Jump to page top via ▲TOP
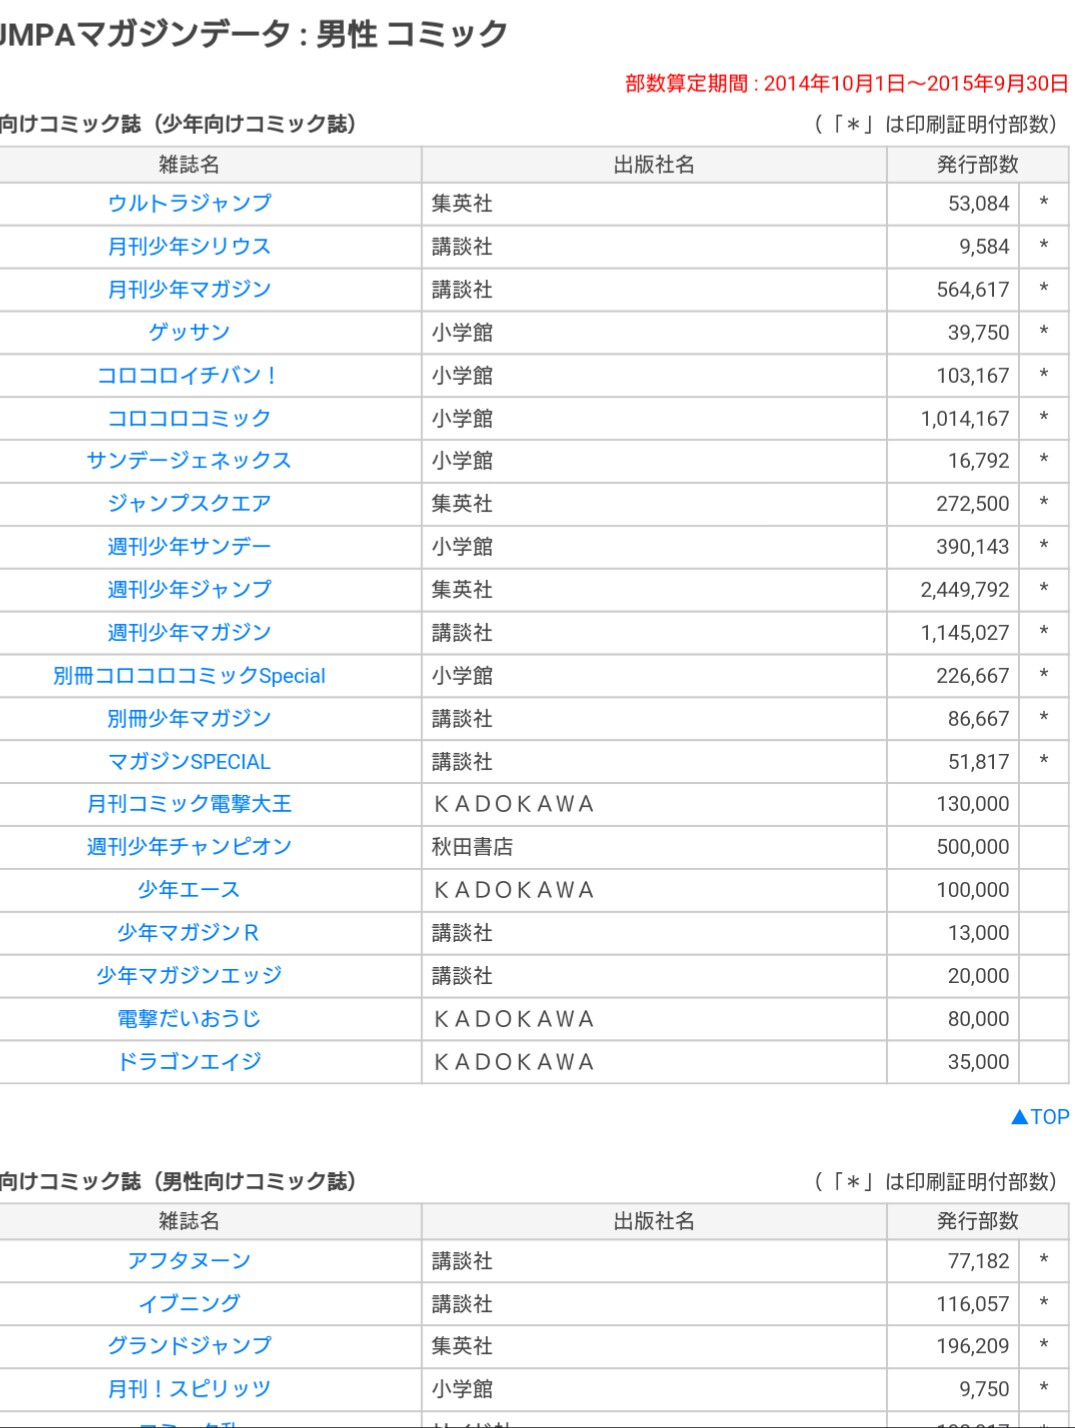1075x1428 pixels. (1040, 1117)
